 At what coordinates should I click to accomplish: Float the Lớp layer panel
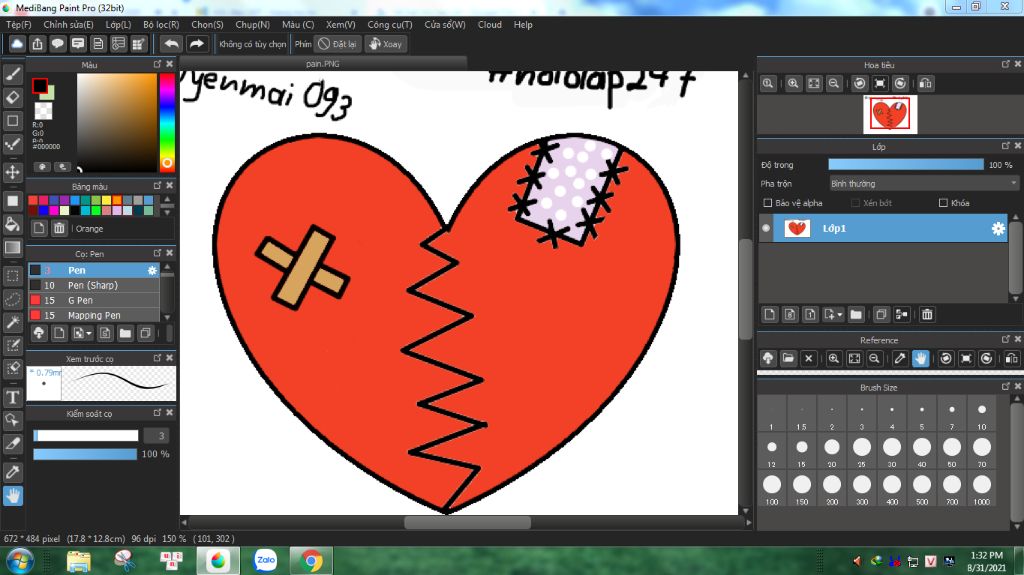point(1006,146)
